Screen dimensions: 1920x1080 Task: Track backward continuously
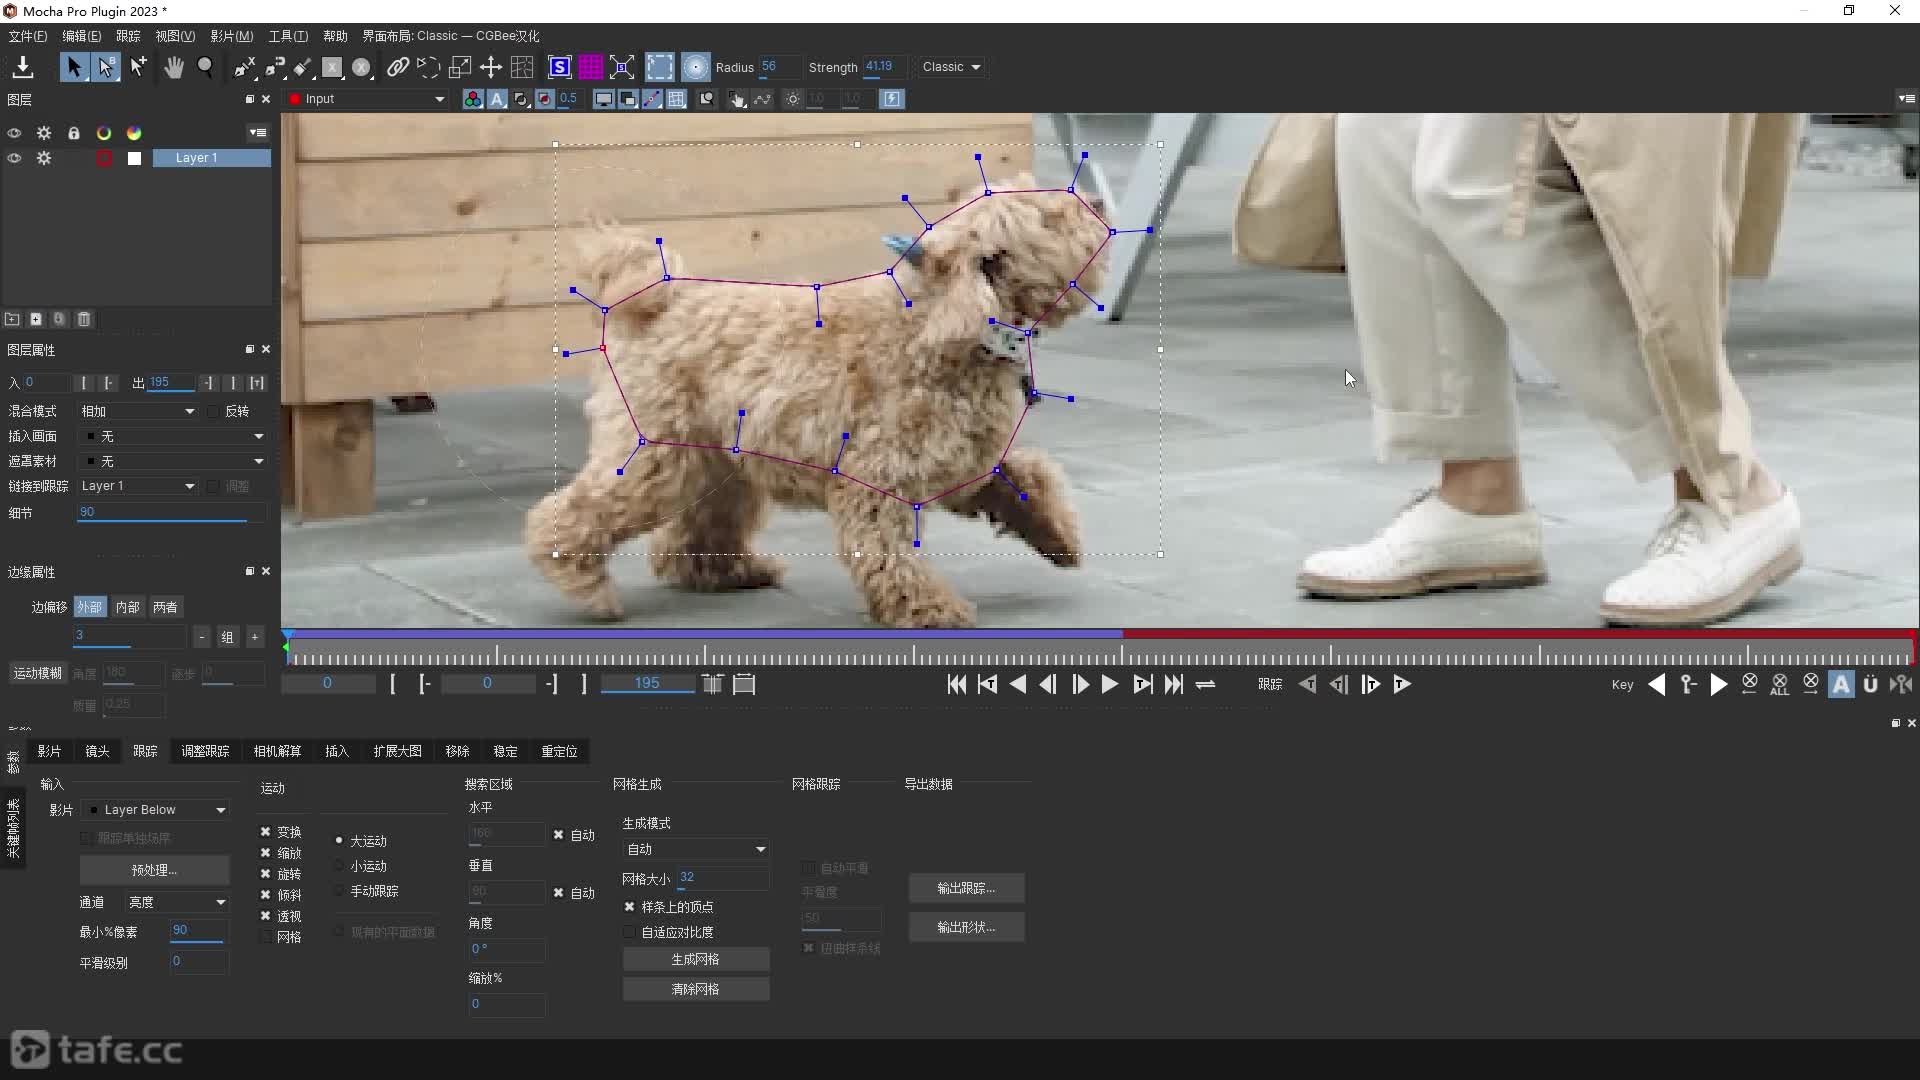click(1307, 684)
